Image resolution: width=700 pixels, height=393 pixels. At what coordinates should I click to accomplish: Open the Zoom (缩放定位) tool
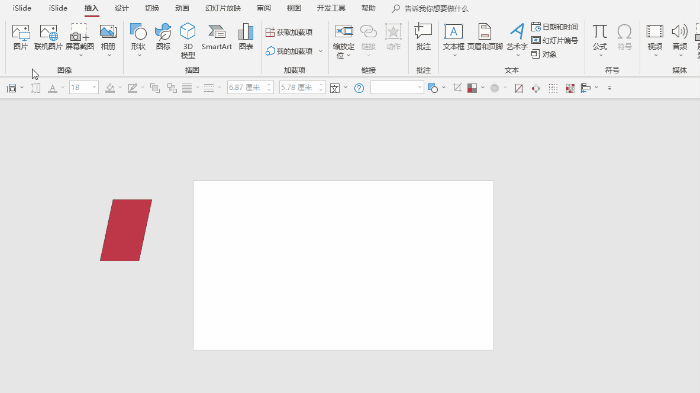pos(344,41)
